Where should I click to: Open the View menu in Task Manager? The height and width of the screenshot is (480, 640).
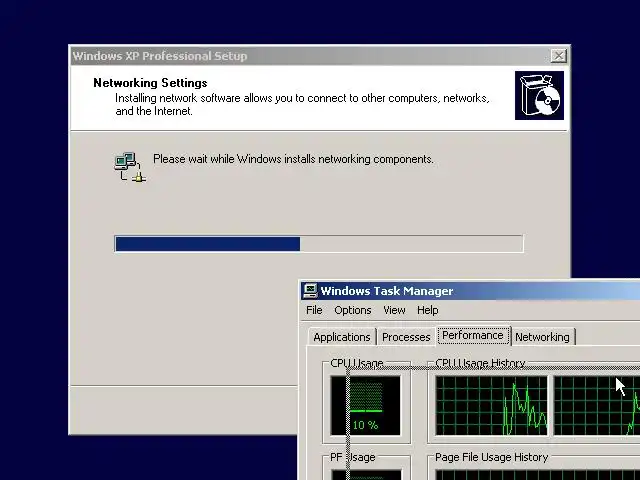pyautogui.click(x=394, y=310)
